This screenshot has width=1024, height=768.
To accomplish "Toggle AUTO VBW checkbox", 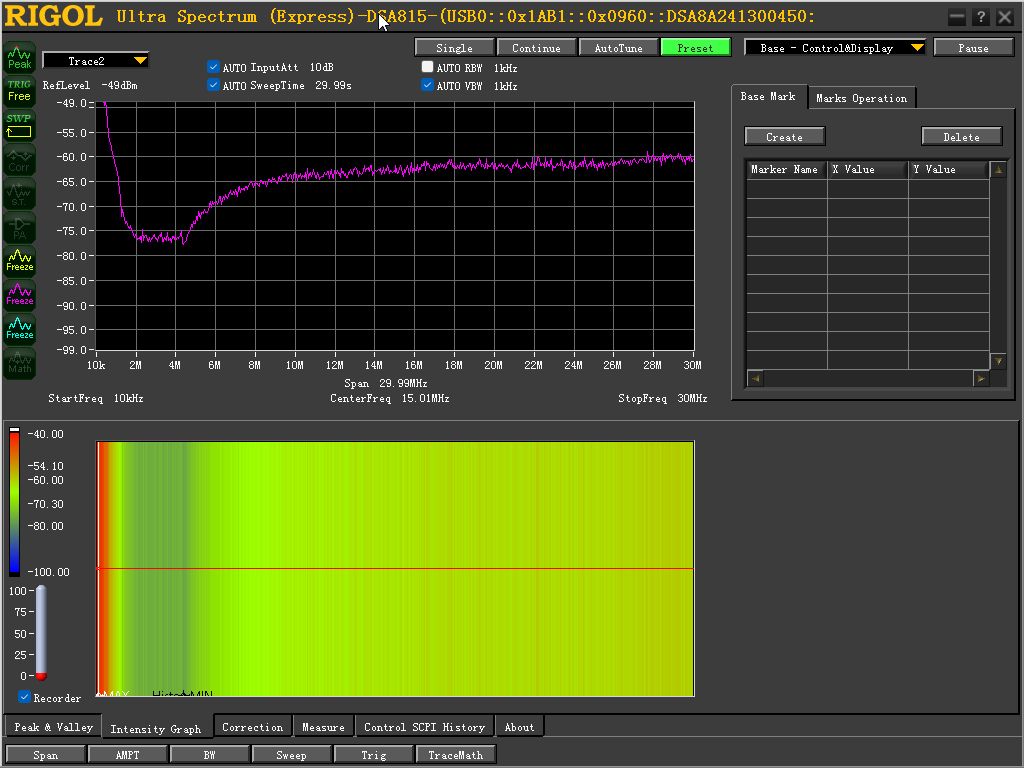I will (427, 84).
